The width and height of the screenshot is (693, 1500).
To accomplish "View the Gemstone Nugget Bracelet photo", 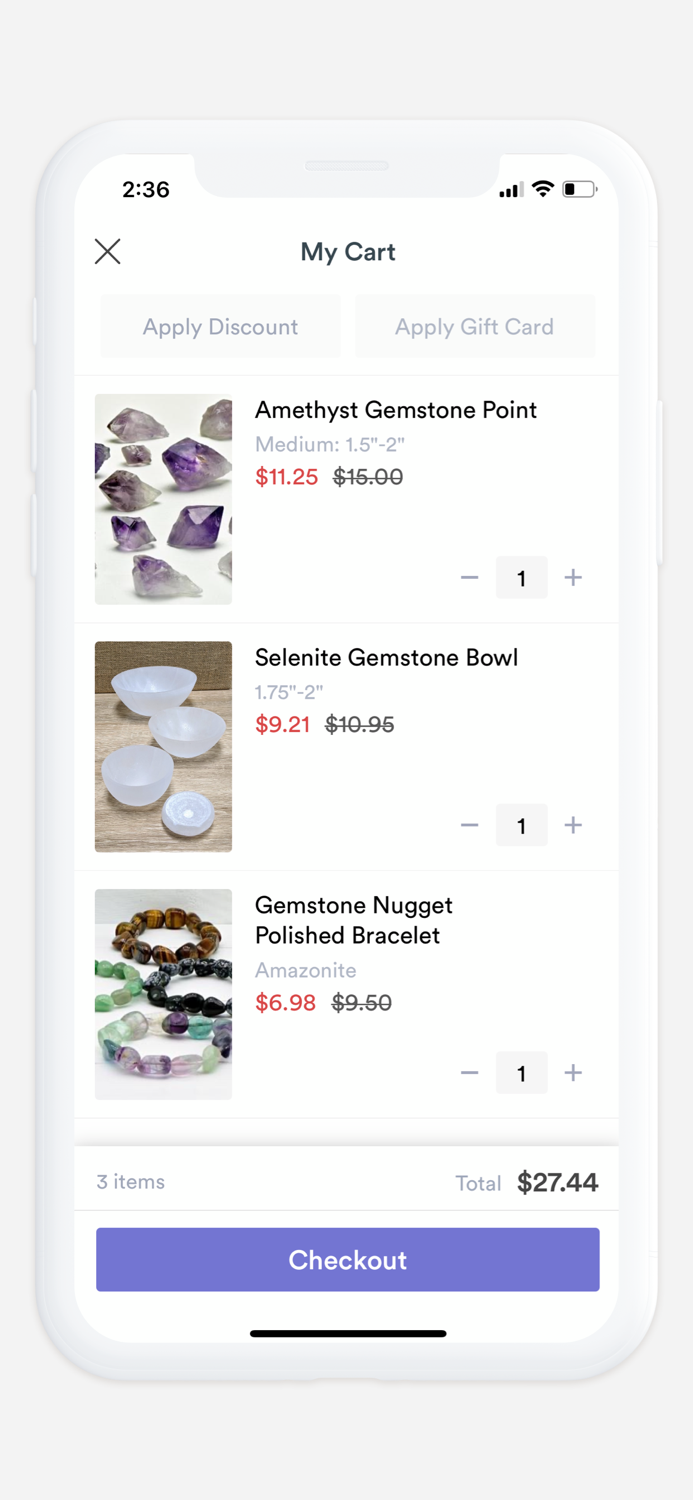I will coord(163,994).
